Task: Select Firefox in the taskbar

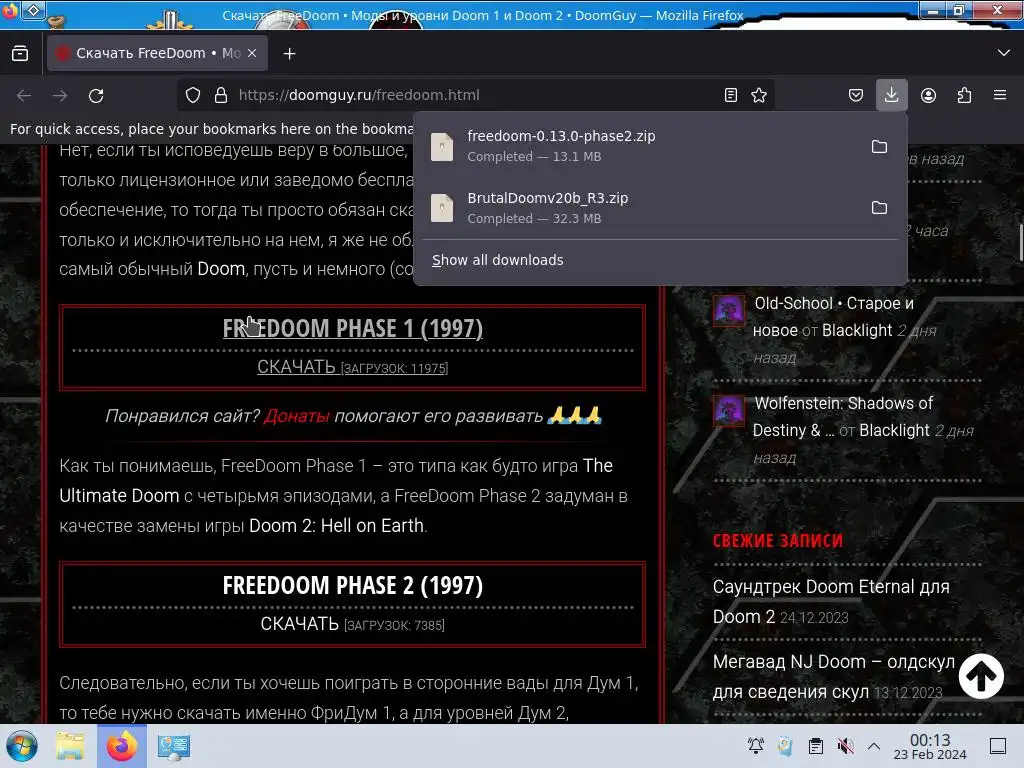Action: pyautogui.click(x=122, y=746)
